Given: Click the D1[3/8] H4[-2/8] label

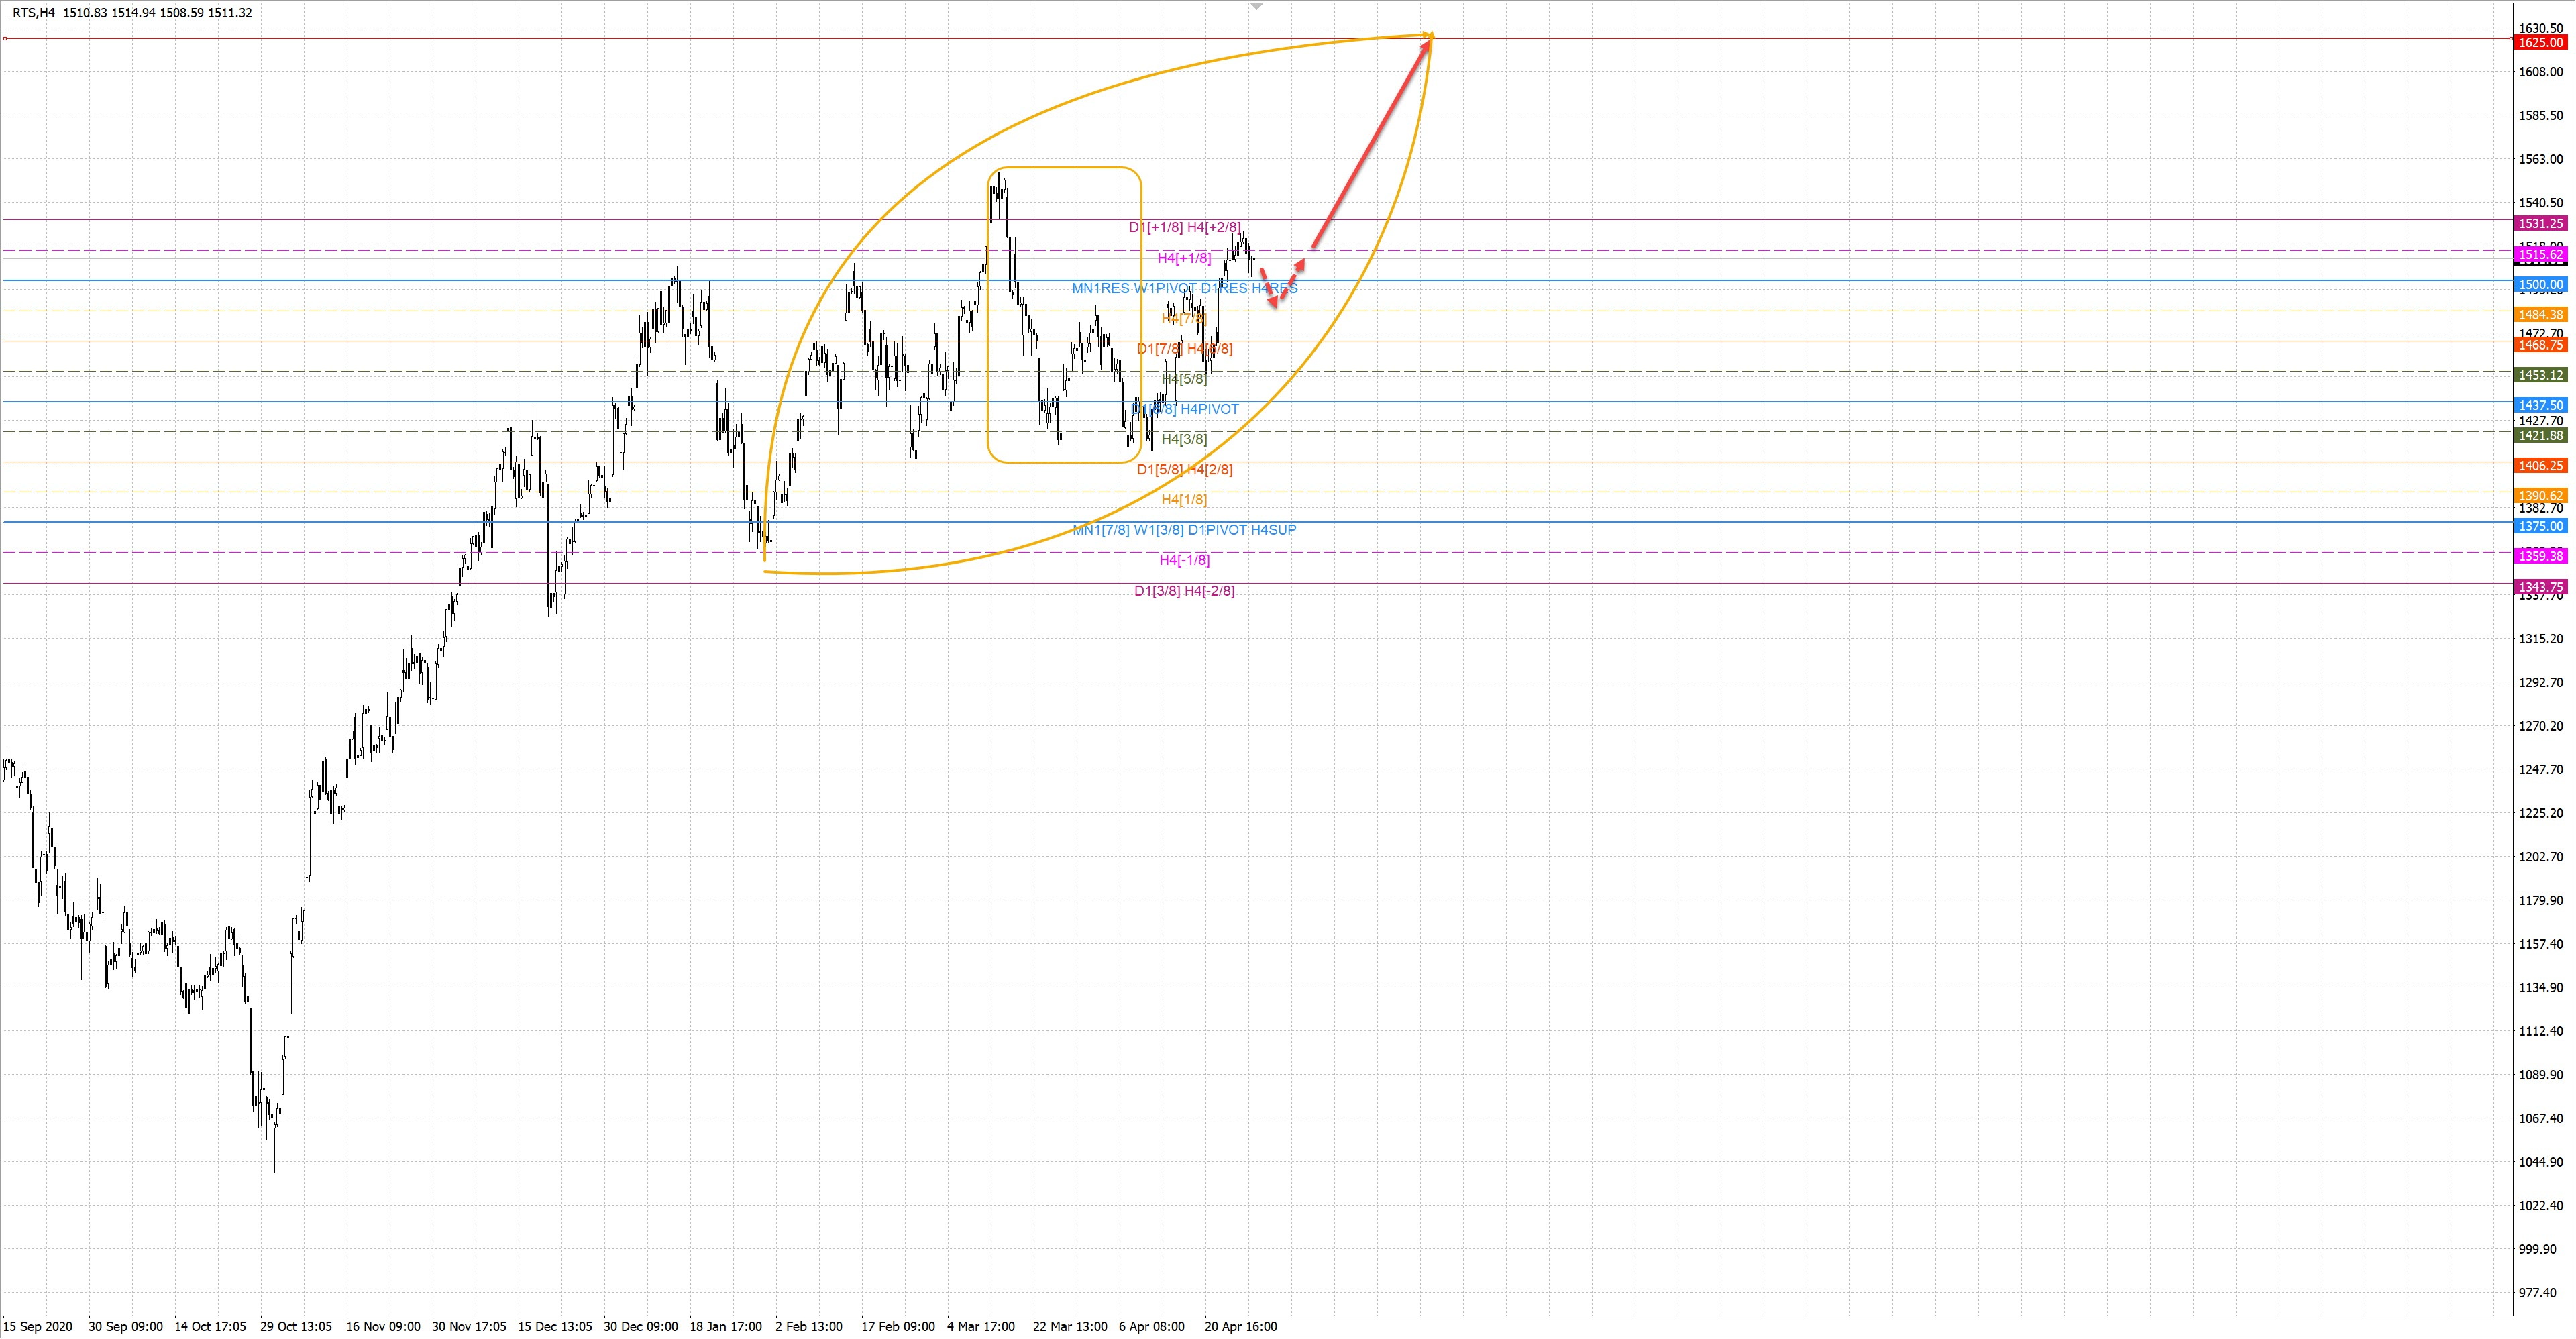Looking at the screenshot, I should (1184, 591).
